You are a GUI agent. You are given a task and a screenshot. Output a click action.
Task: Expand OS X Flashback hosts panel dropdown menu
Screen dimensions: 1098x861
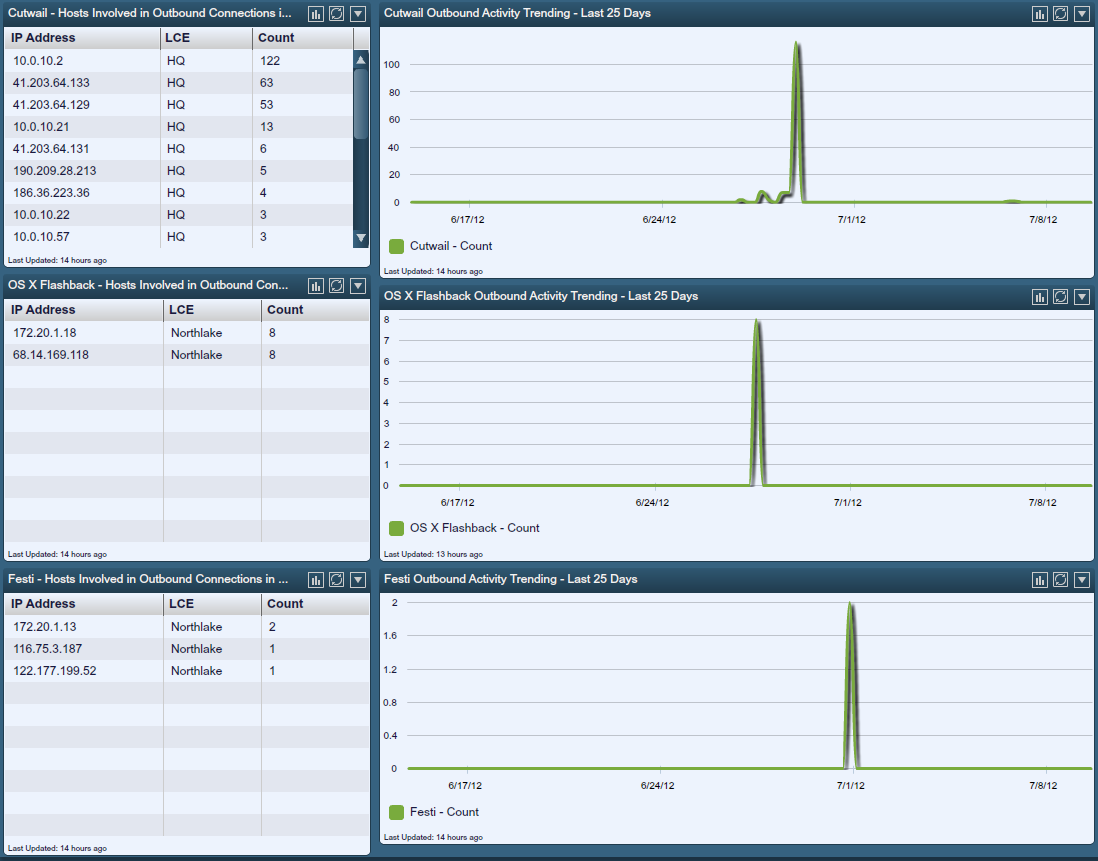[358, 286]
